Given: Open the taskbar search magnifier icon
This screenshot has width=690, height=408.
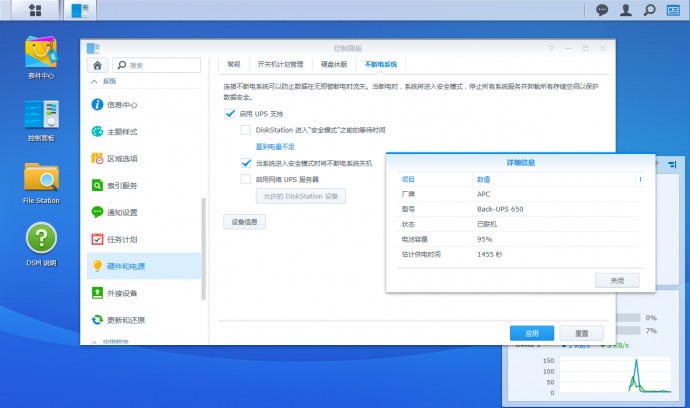Looking at the screenshot, I should [650, 10].
